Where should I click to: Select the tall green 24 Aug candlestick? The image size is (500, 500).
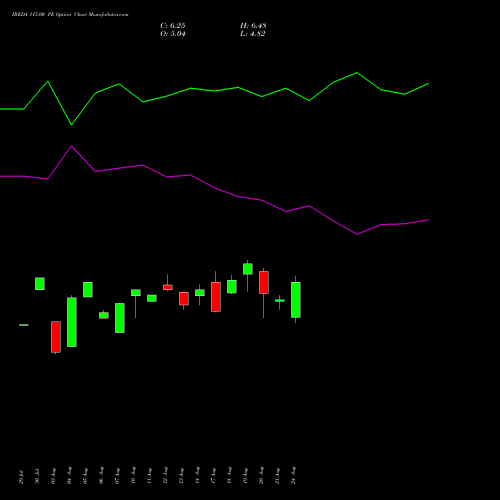296,300
